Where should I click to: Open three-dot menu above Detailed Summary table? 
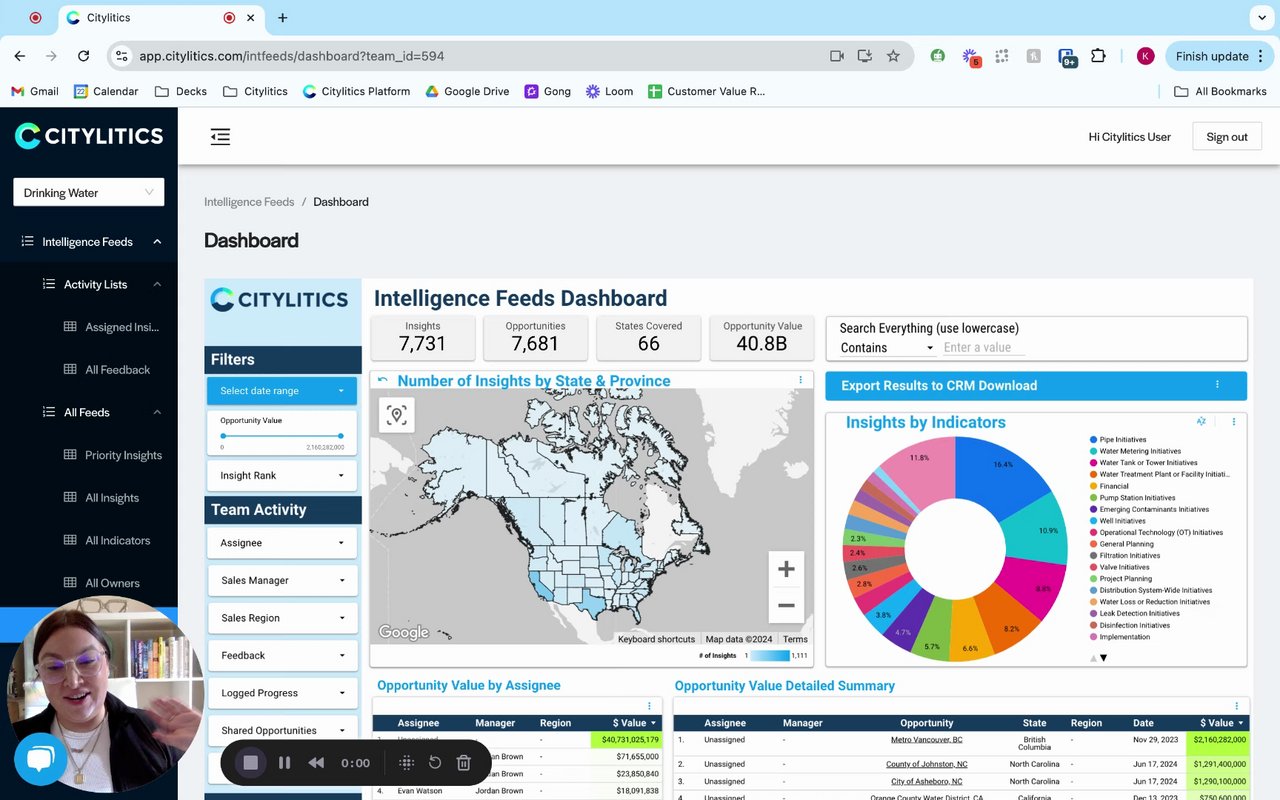click(1237, 706)
